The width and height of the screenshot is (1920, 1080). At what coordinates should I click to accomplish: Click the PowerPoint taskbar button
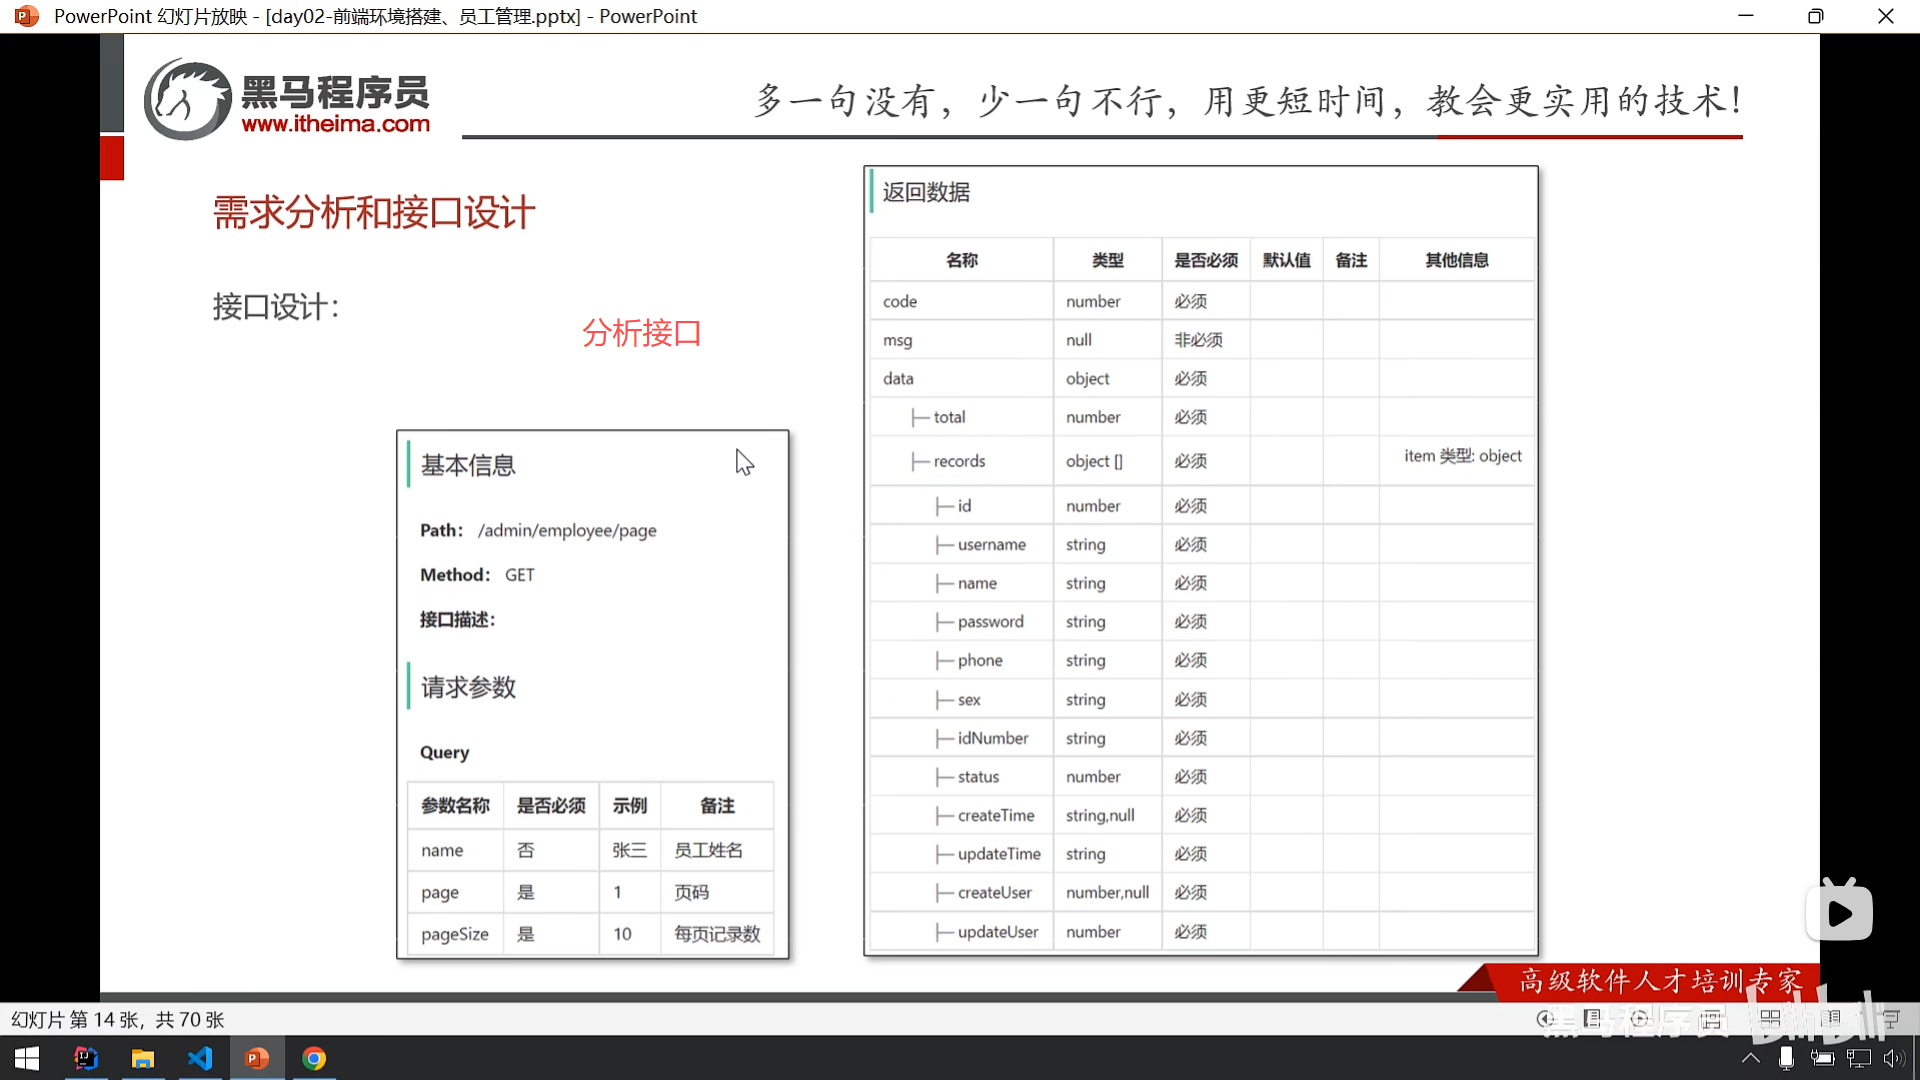[x=257, y=1058]
